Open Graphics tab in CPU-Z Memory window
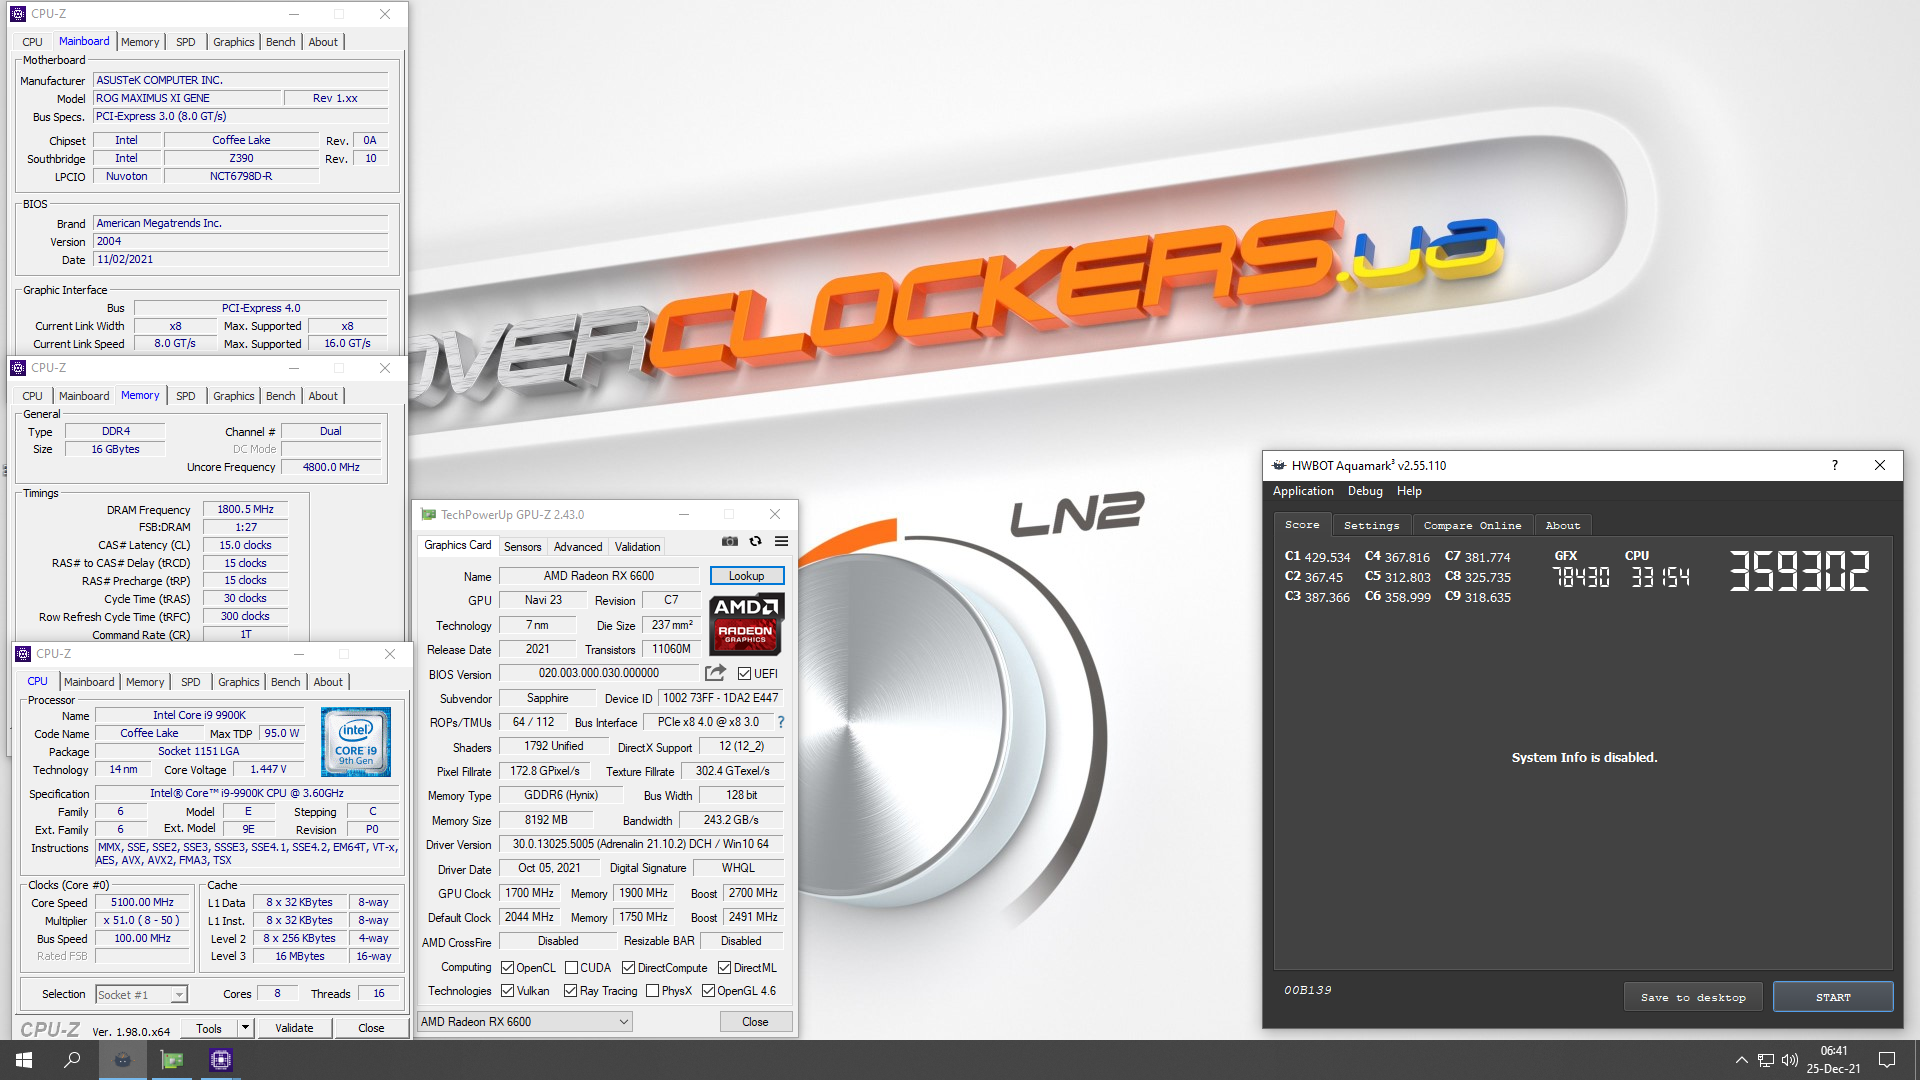The image size is (1920, 1080). click(x=234, y=396)
